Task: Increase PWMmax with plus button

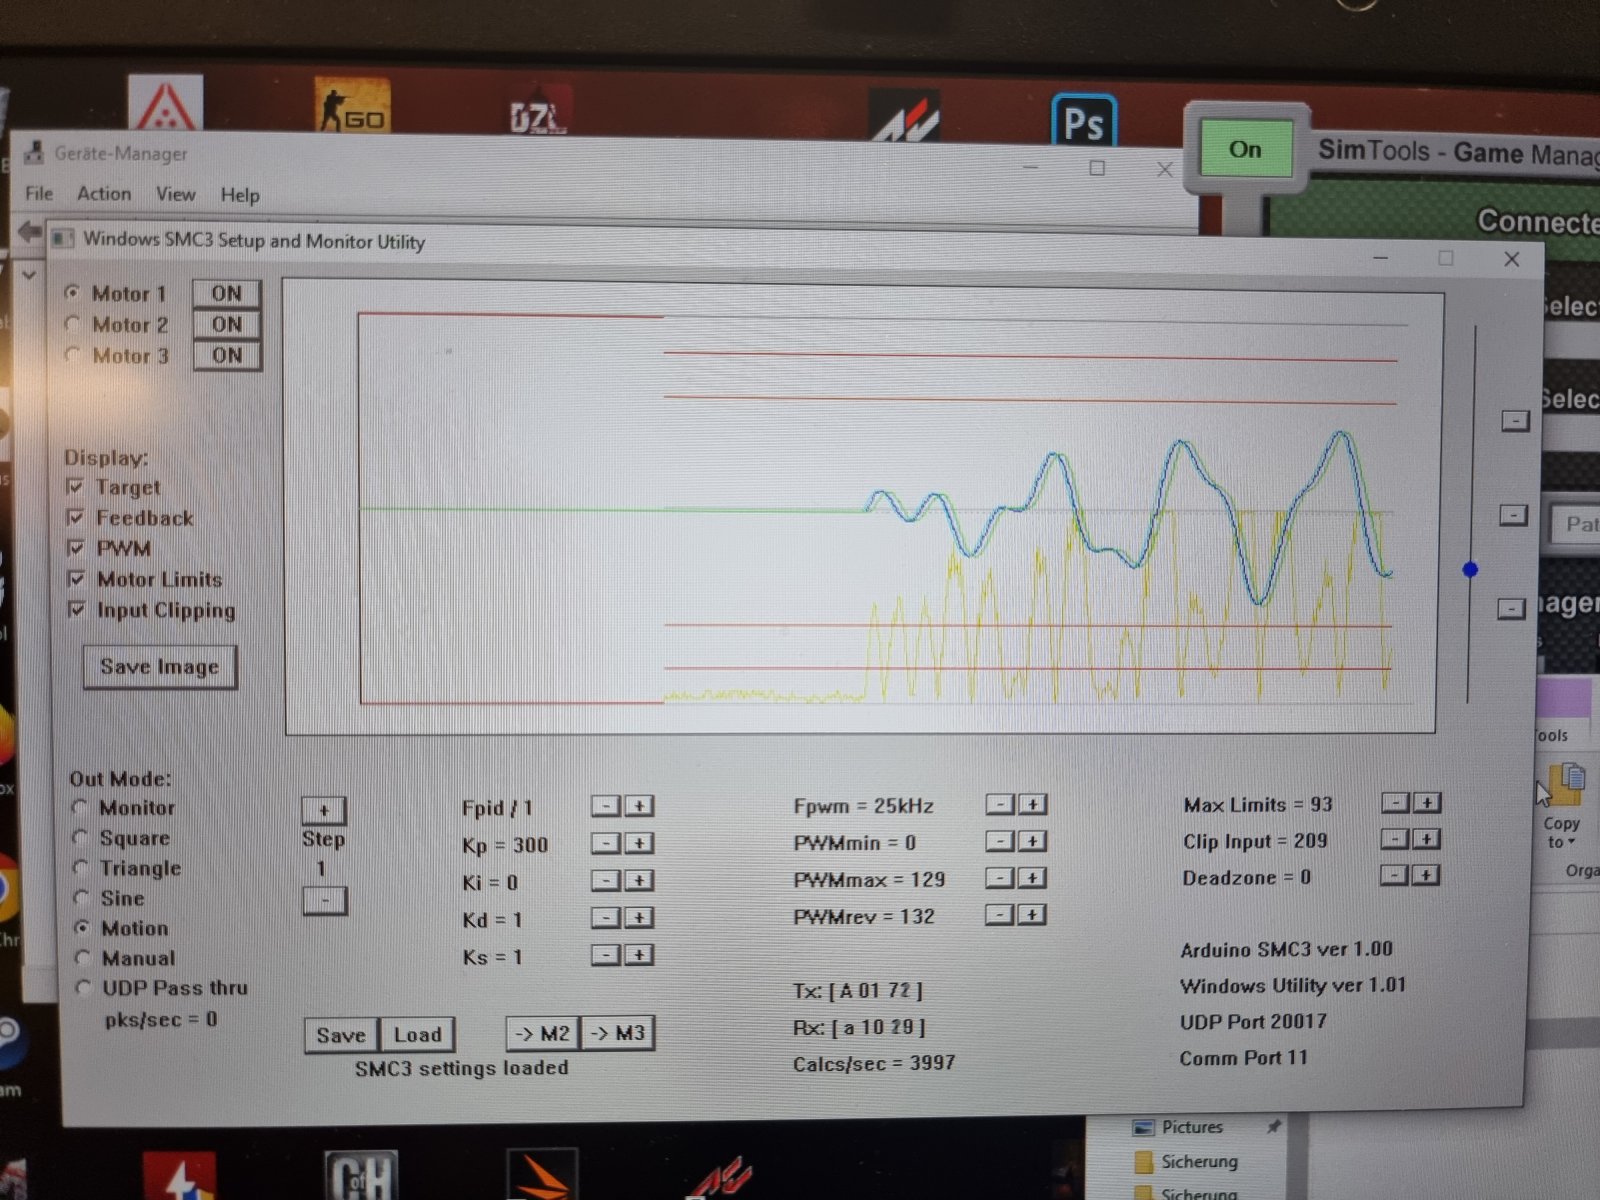Action: [1033, 878]
